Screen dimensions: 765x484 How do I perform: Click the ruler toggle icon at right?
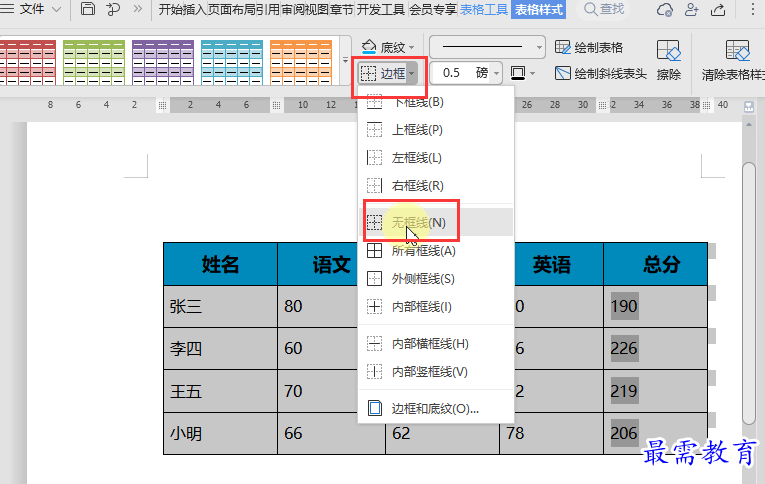[749, 106]
